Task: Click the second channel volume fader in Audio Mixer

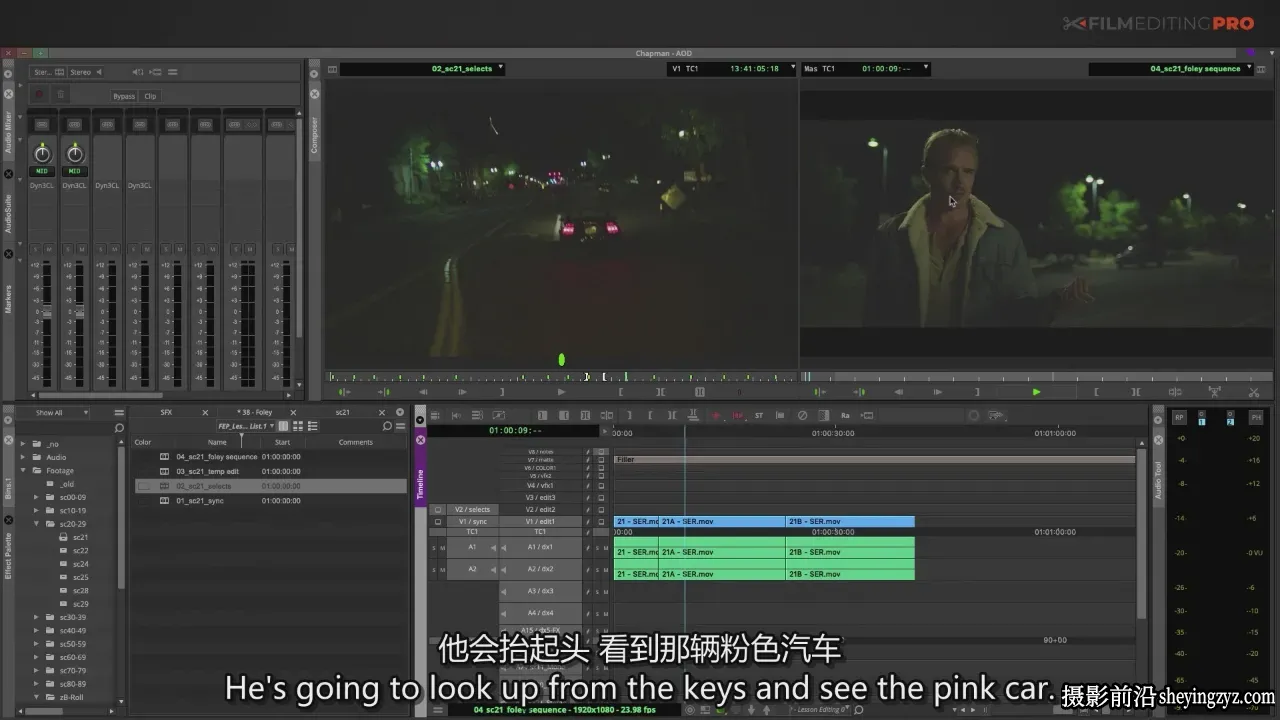Action: pos(79,313)
